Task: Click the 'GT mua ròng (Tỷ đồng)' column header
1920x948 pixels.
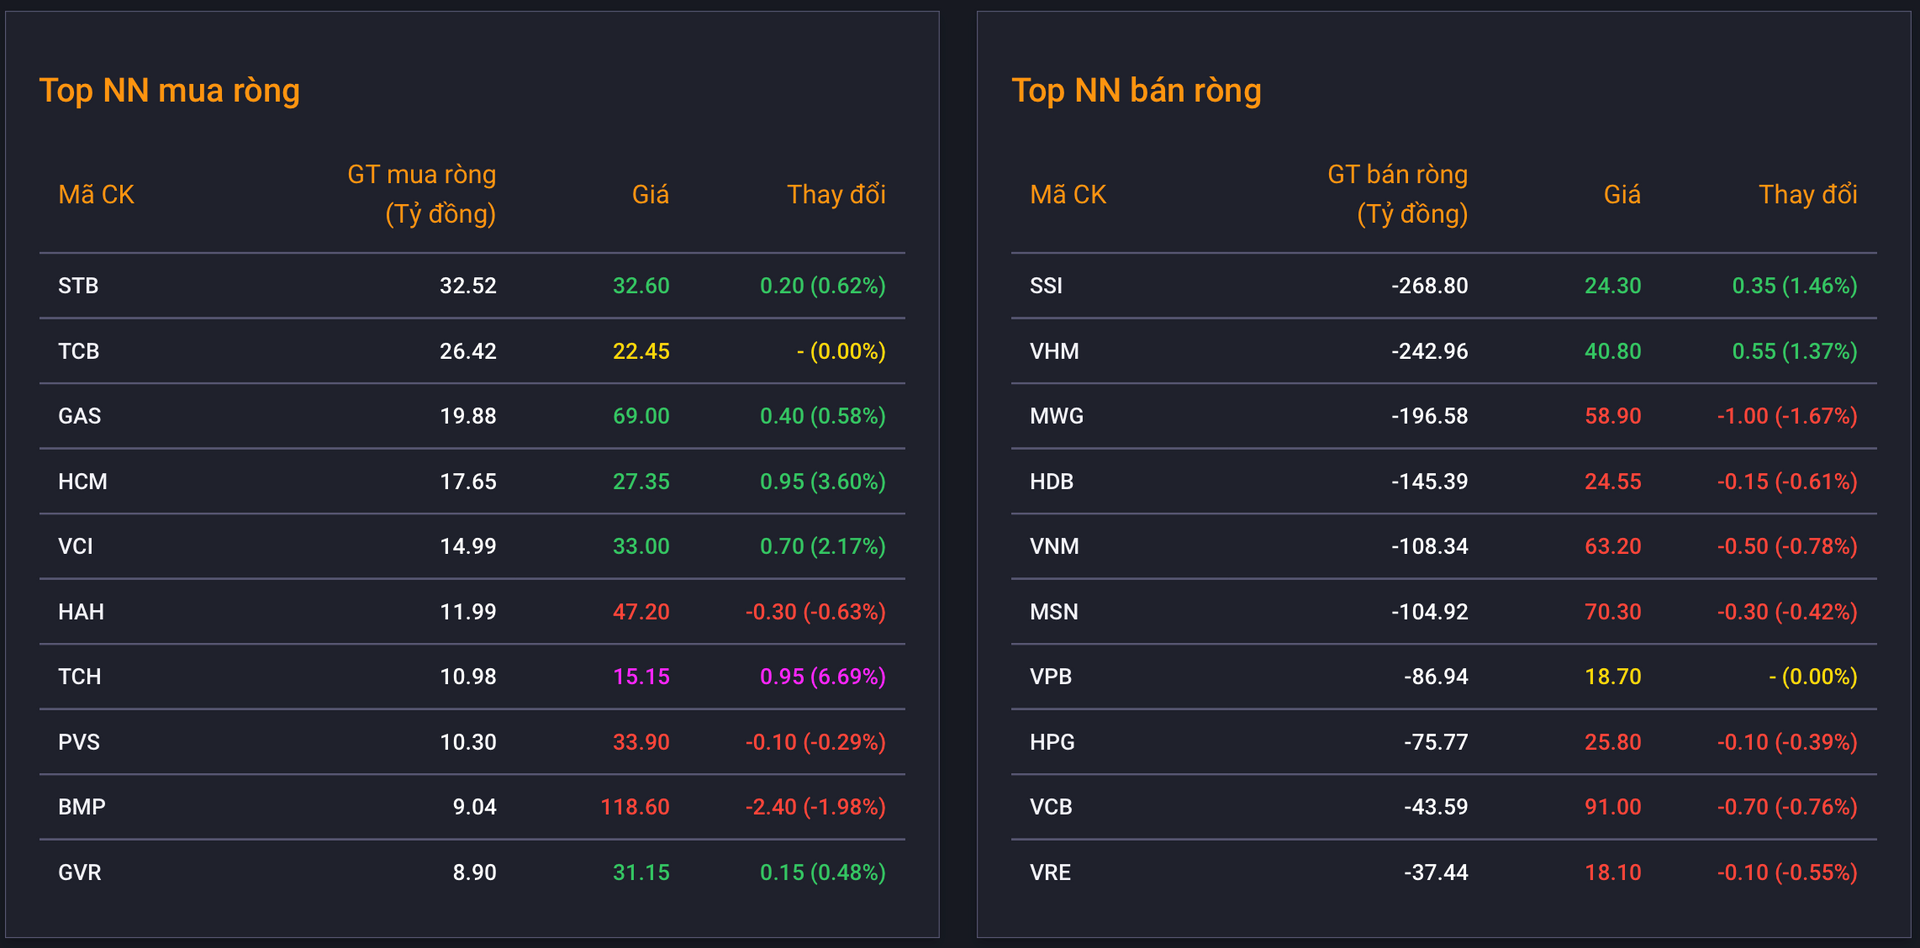Action: click(x=421, y=194)
